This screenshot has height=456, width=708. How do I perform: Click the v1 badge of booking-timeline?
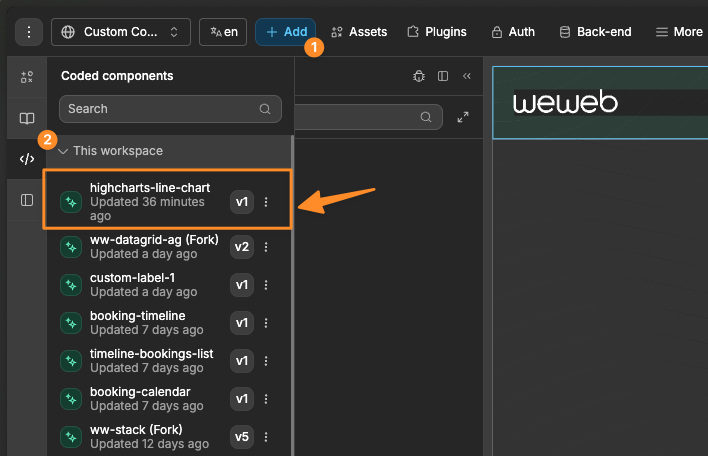coord(242,323)
